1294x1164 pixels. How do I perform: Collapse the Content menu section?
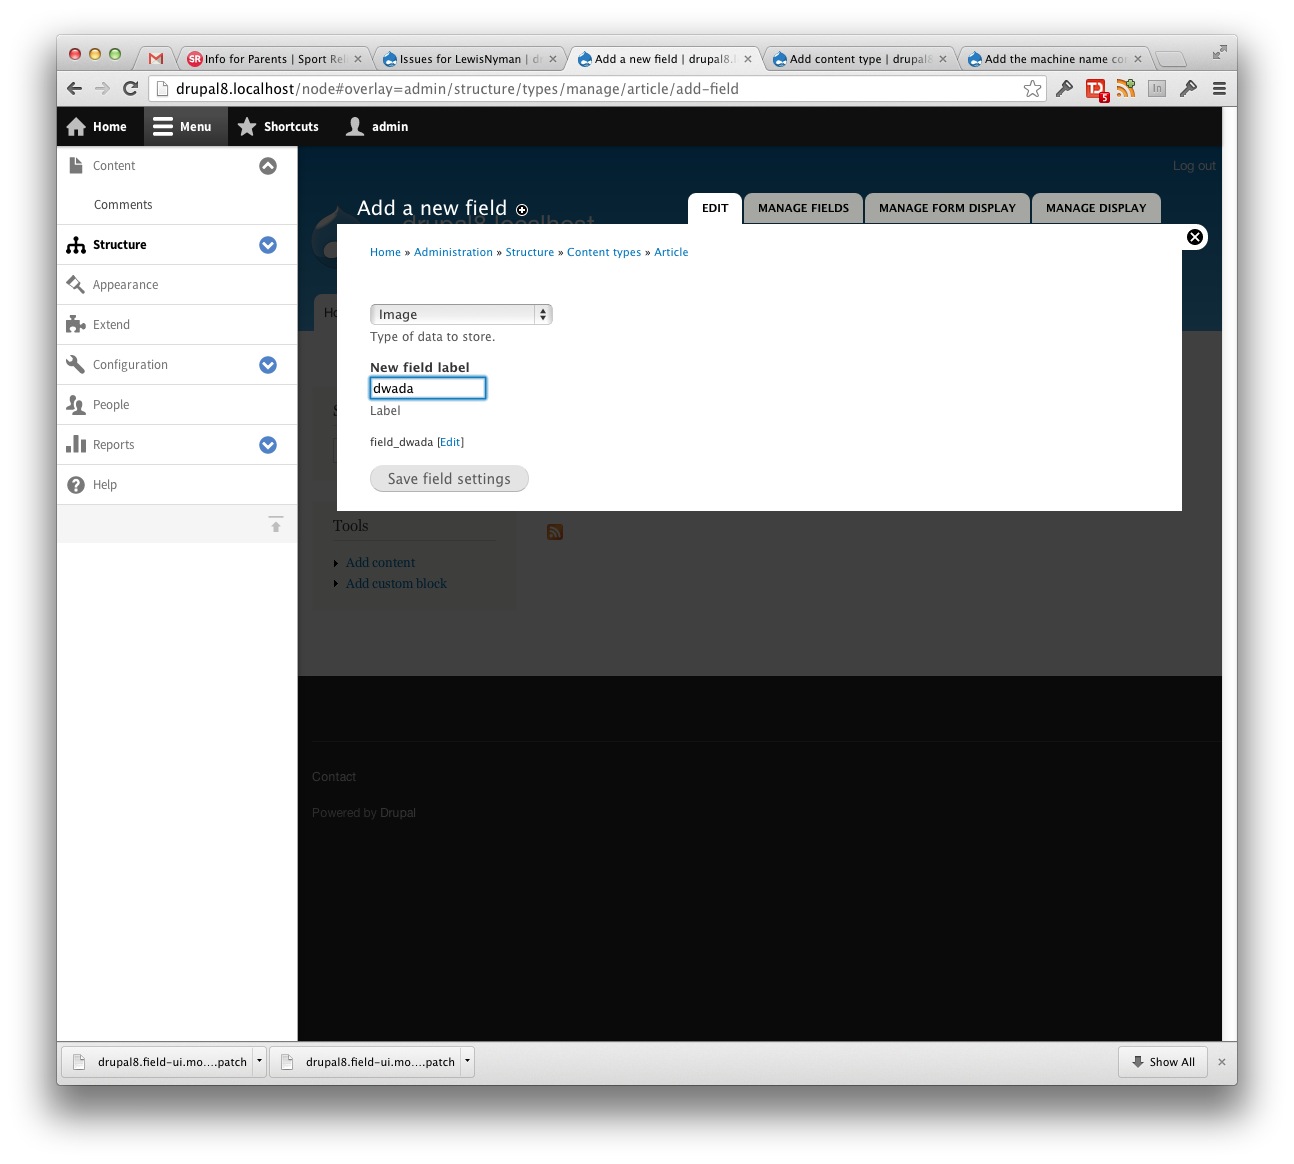click(x=268, y=165)
